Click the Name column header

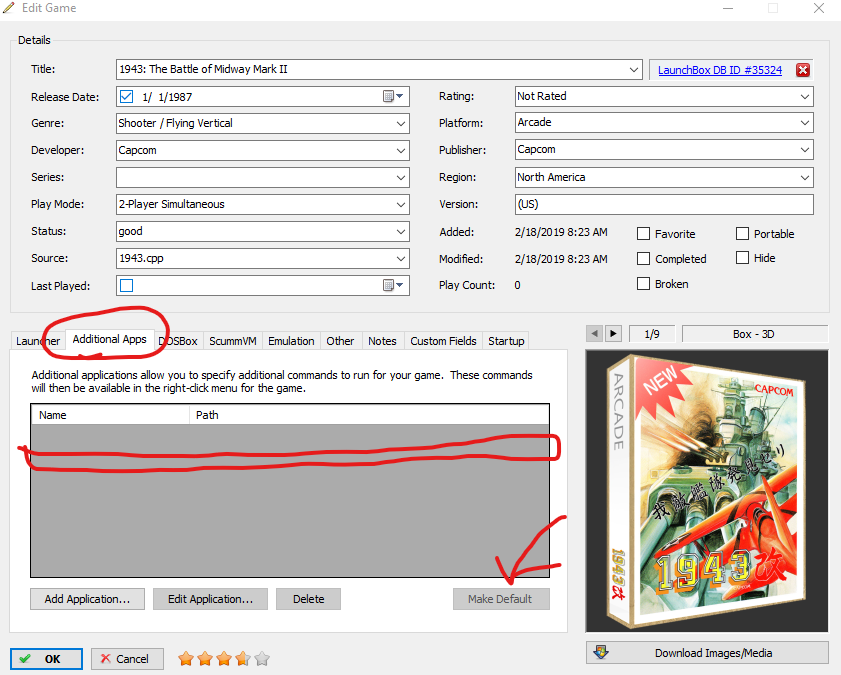pos(110,415)
